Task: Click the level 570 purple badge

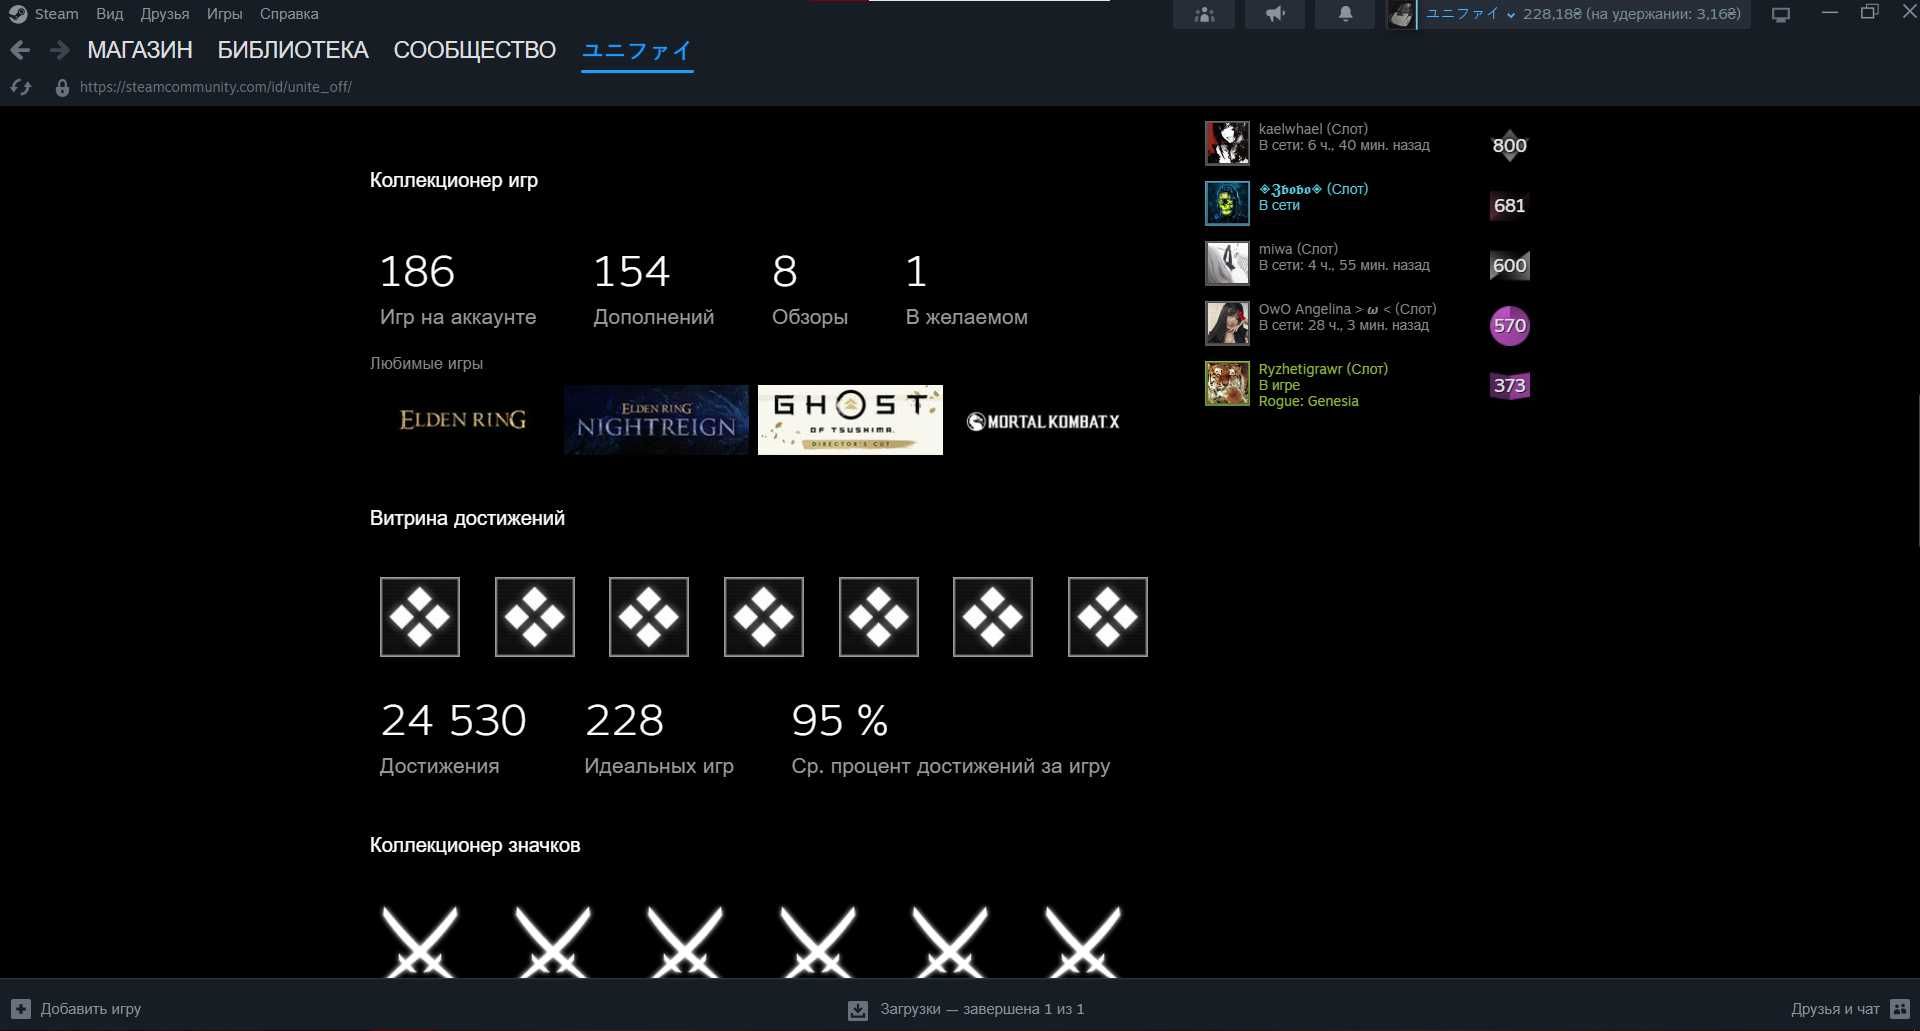Action: tap(1510, 325)
